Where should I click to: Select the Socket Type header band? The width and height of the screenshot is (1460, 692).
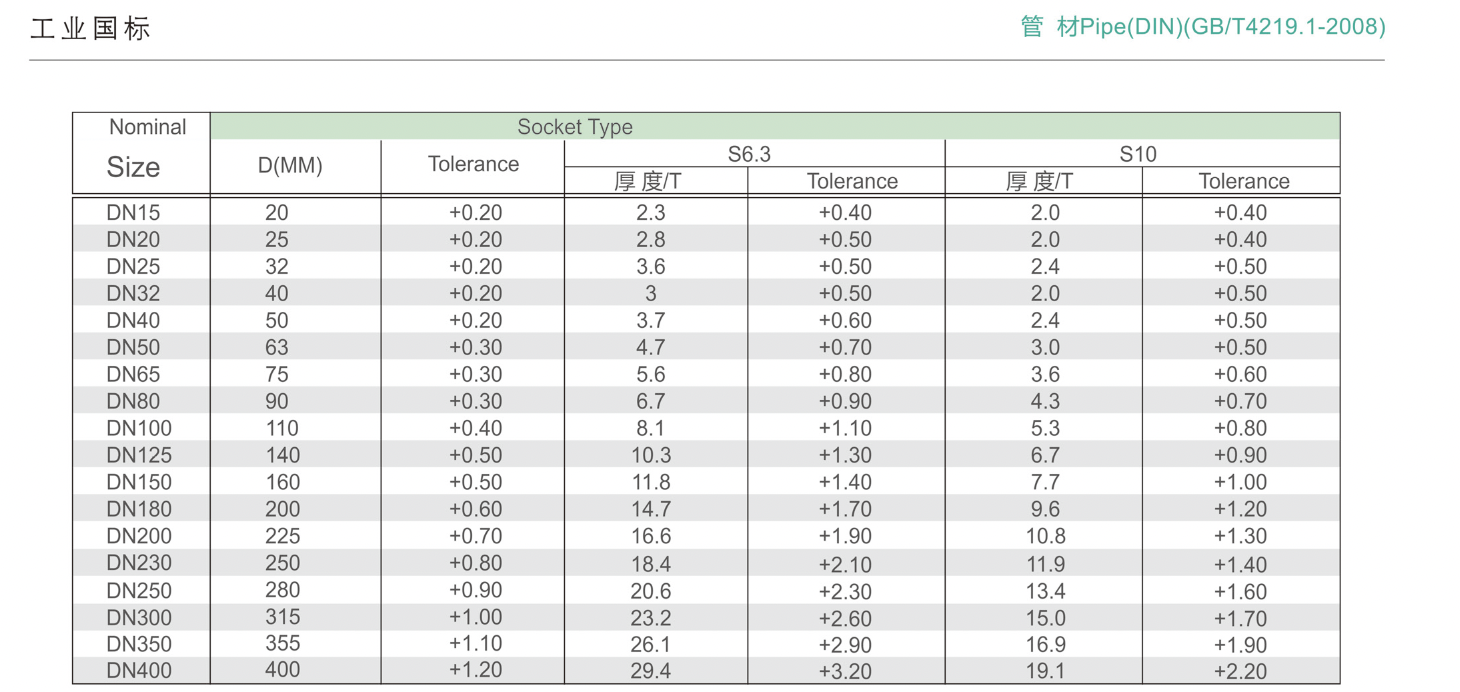(x=575, y=127)
